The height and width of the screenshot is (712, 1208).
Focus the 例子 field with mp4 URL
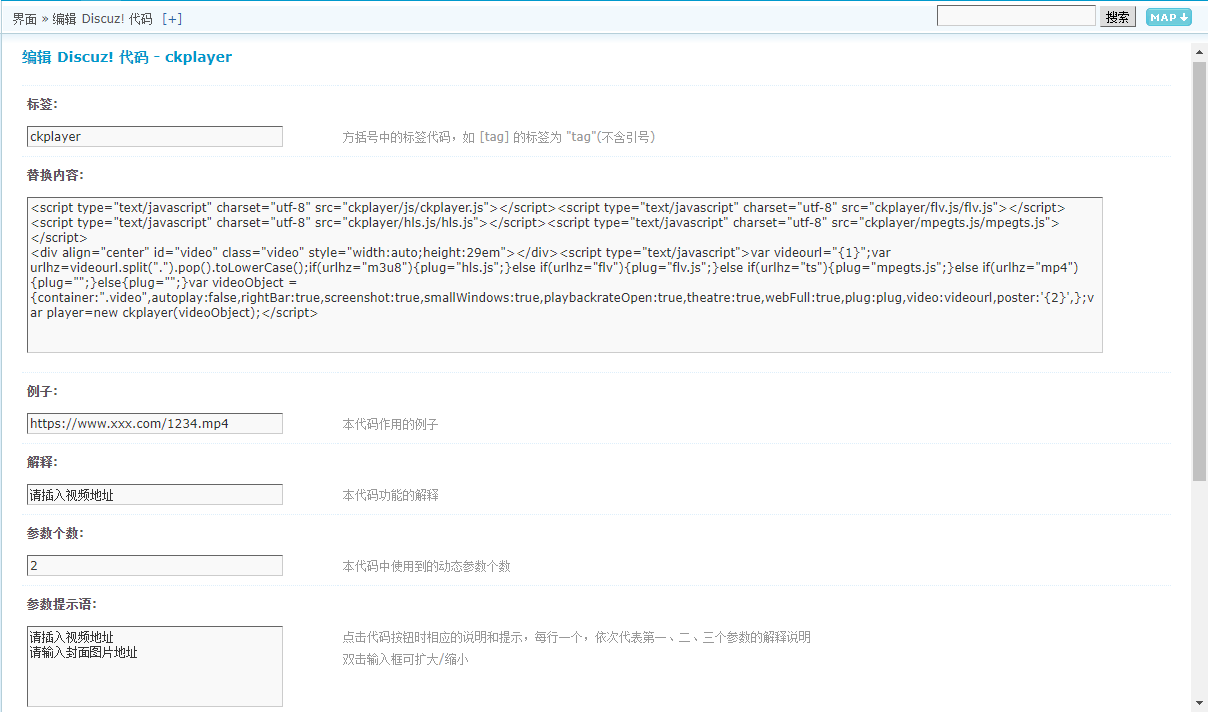155,423
